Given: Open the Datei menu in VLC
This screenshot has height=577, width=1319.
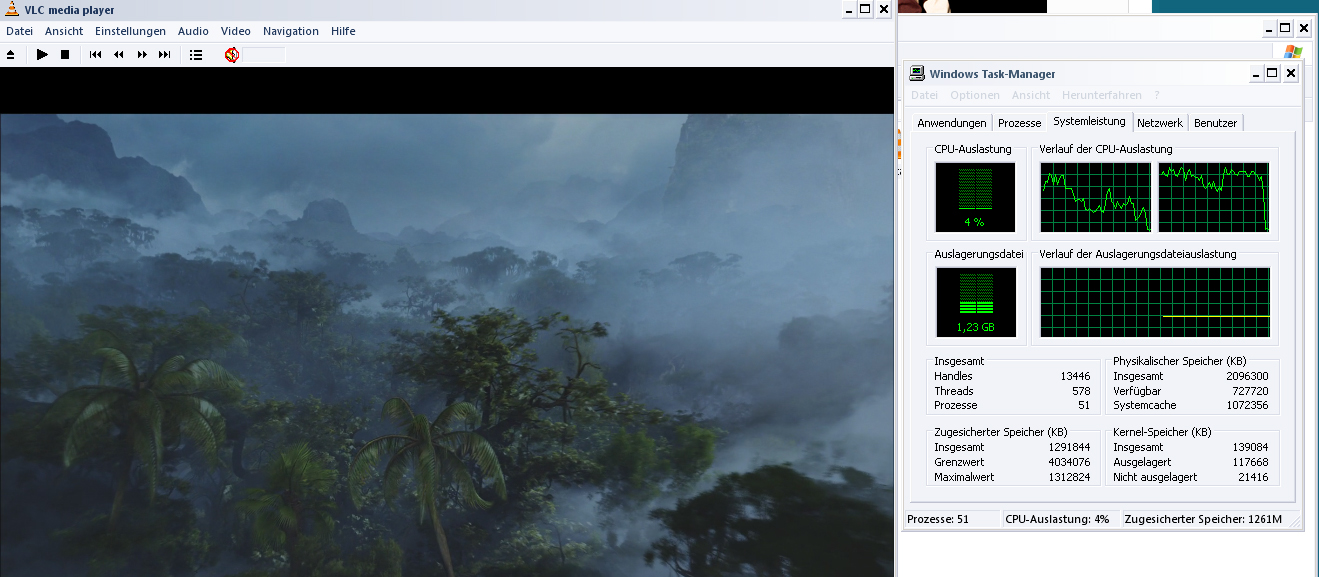Looking at the screenshot, I should point(20,31).
